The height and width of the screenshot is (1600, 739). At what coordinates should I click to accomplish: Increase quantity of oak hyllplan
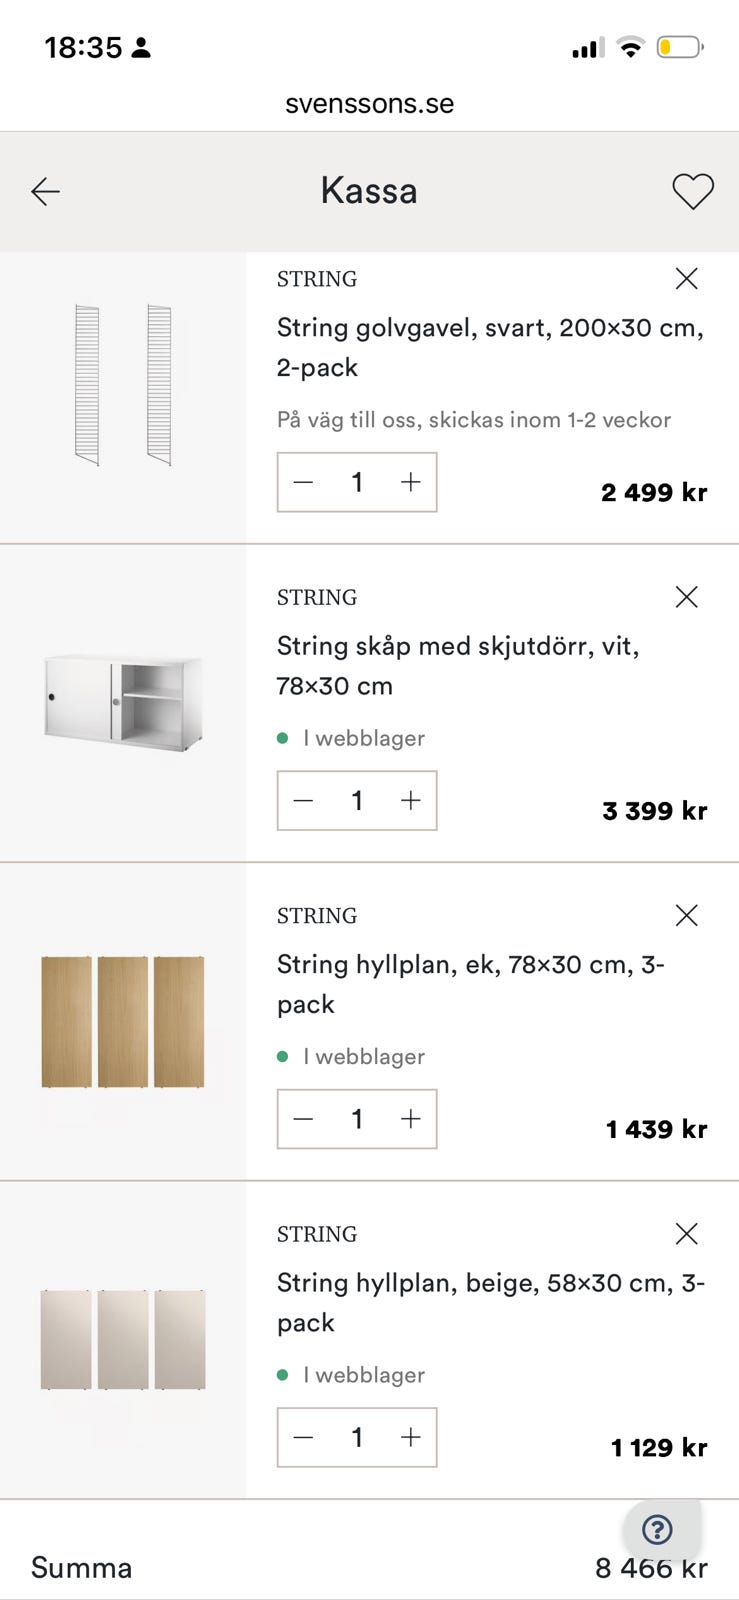410,1119
